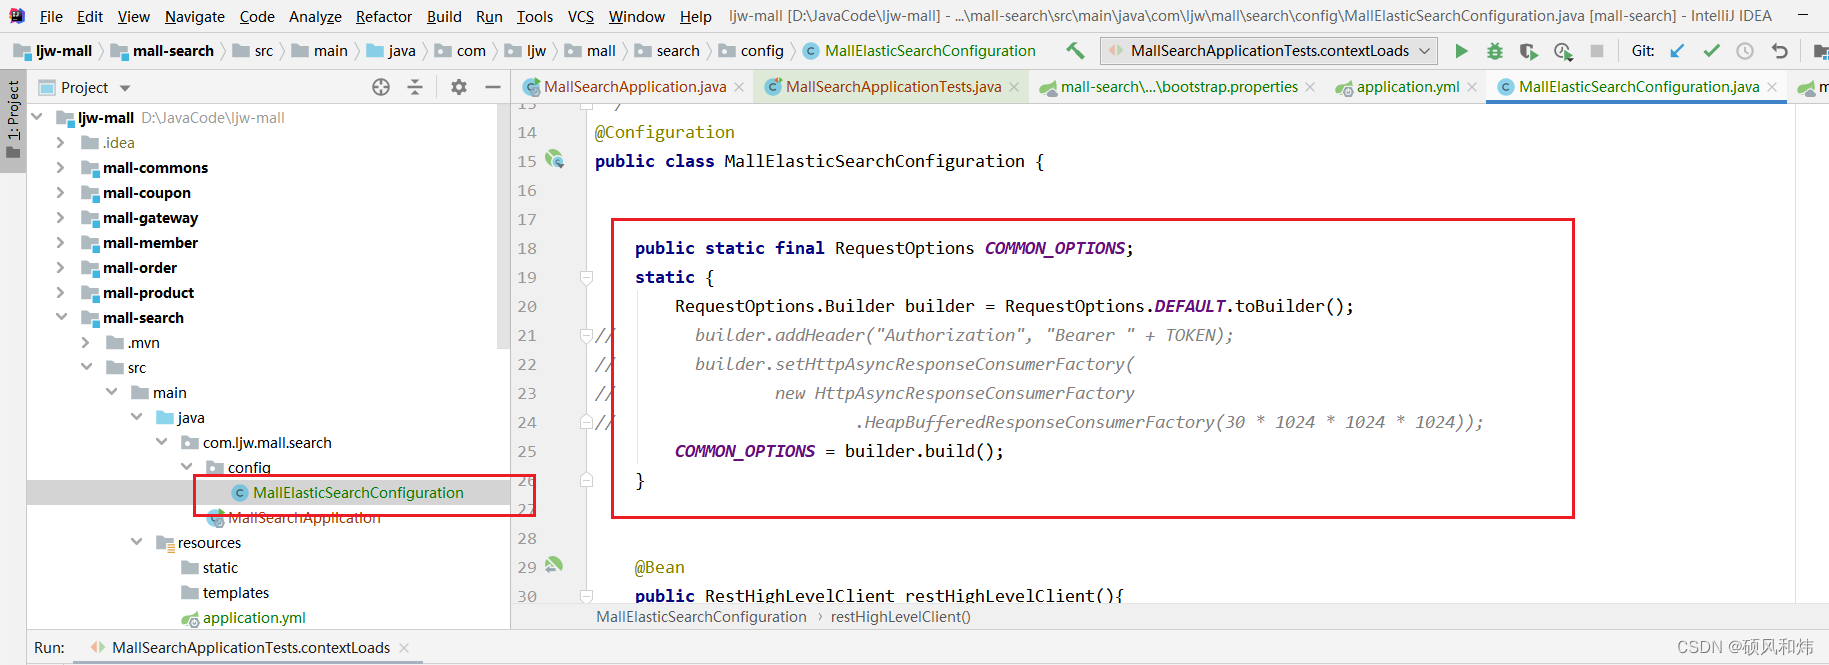Viewport: 1829px width, 665px height.
Task: Show Git history clock icon
Action: coord(1745,51)
